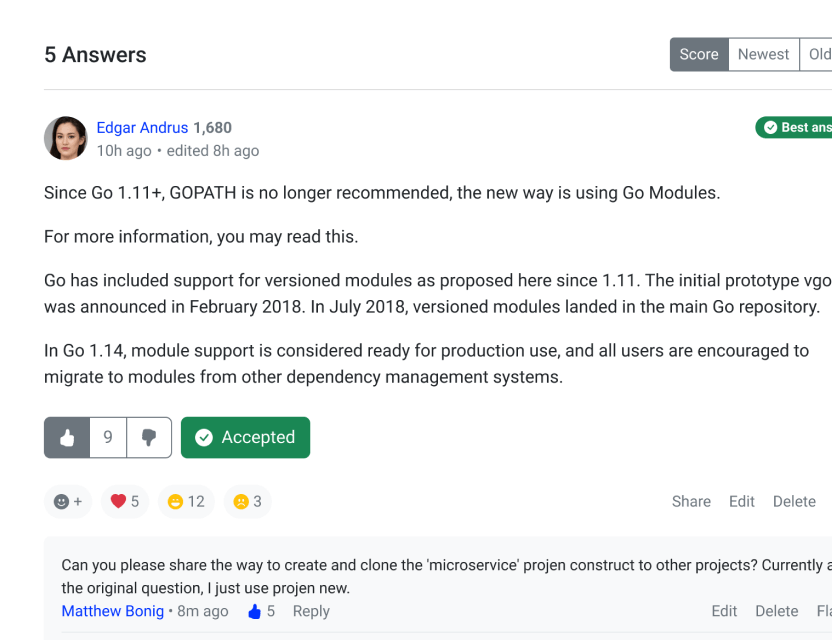Upvote Edgar Andrus's answer

click(x=67, y=438)
